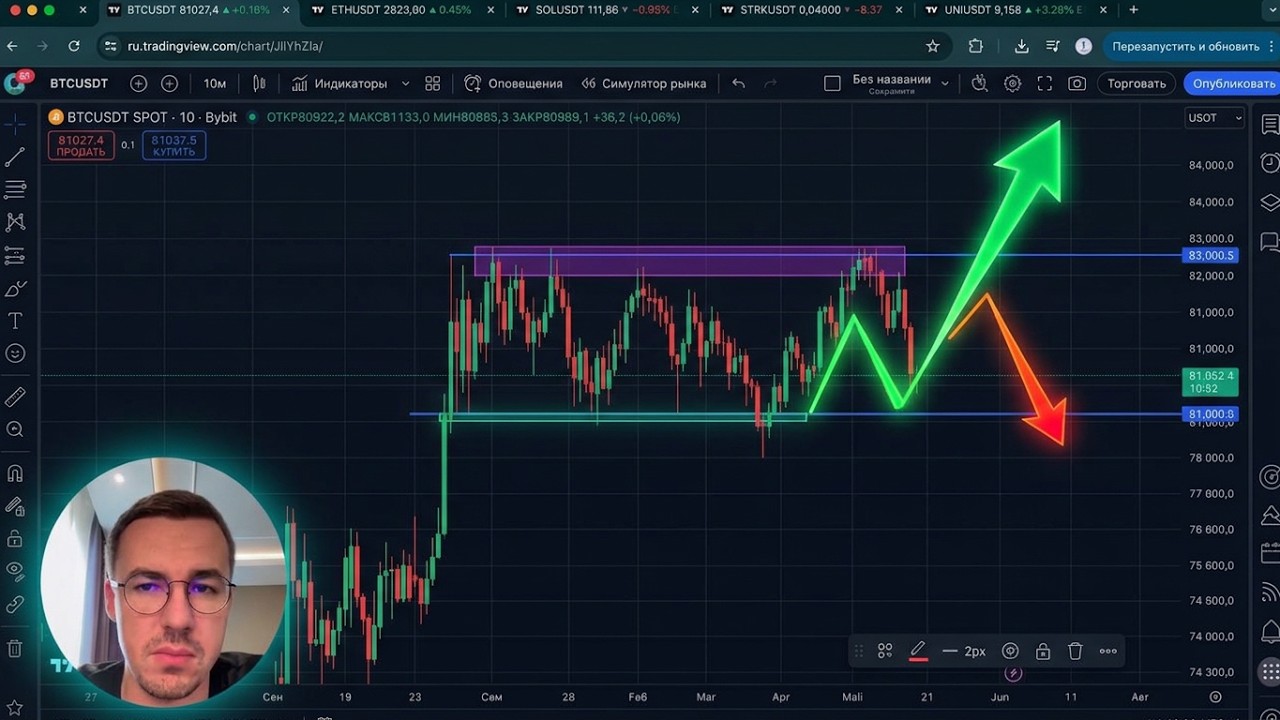The image size is (1280, 720).
Task: Open drawing settings in floating toolbar
Action: (x=1010, y=651)
